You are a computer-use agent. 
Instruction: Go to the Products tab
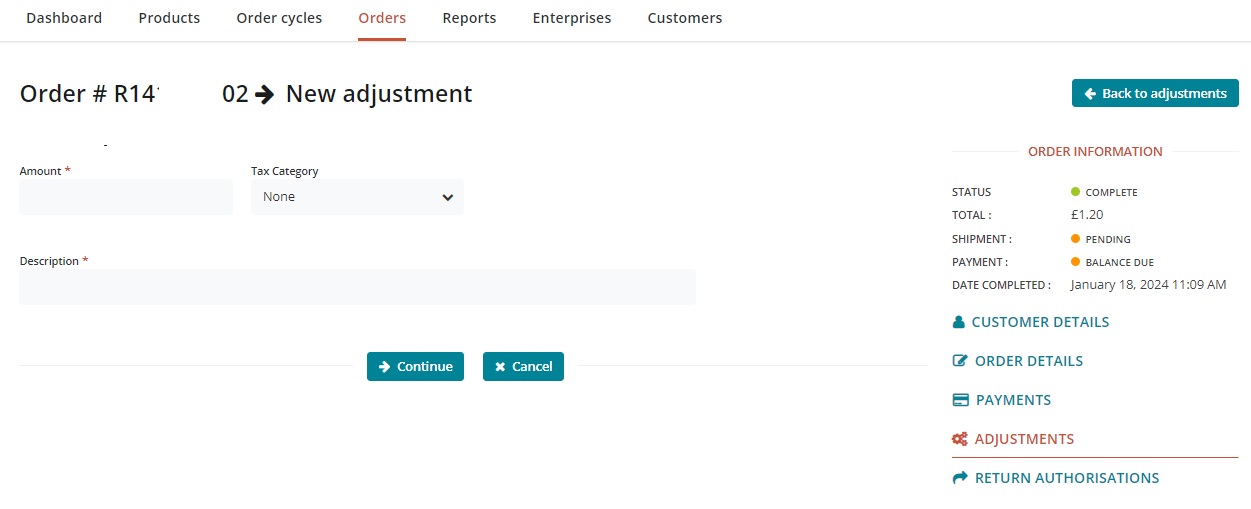[169, 18]
